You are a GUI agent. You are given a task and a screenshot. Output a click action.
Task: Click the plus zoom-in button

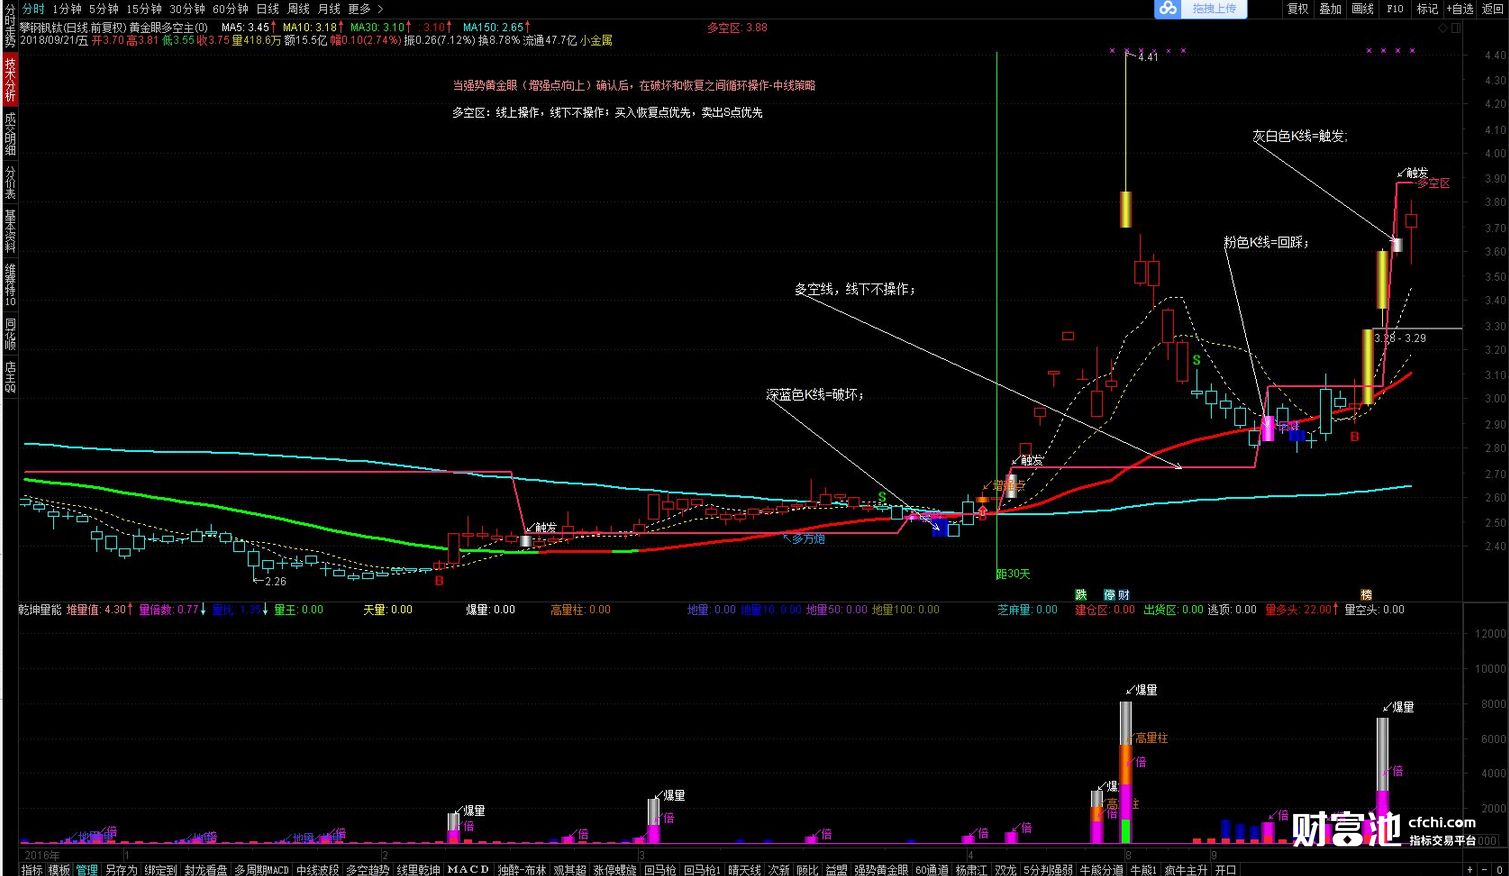pos(1469,870)
